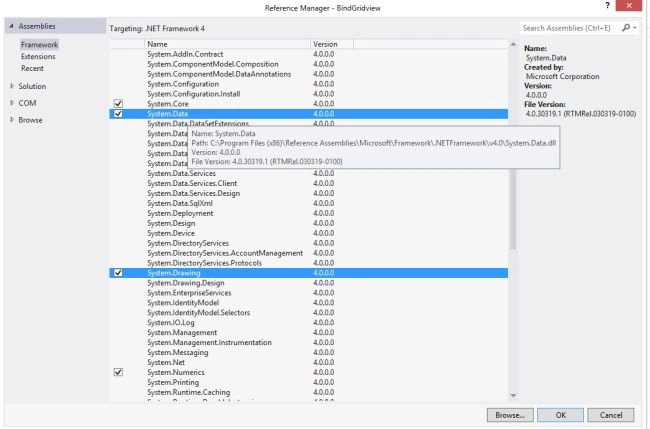This screenshot has width=650, height=429.
Task: Expand the COM section
Action: (x=12, y=103)
